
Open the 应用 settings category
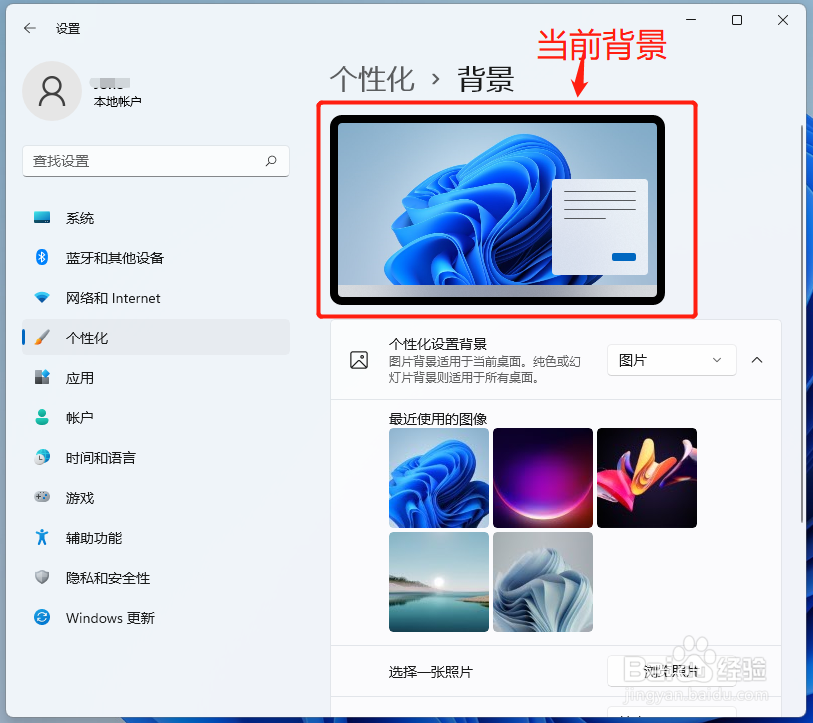(156, 378)
